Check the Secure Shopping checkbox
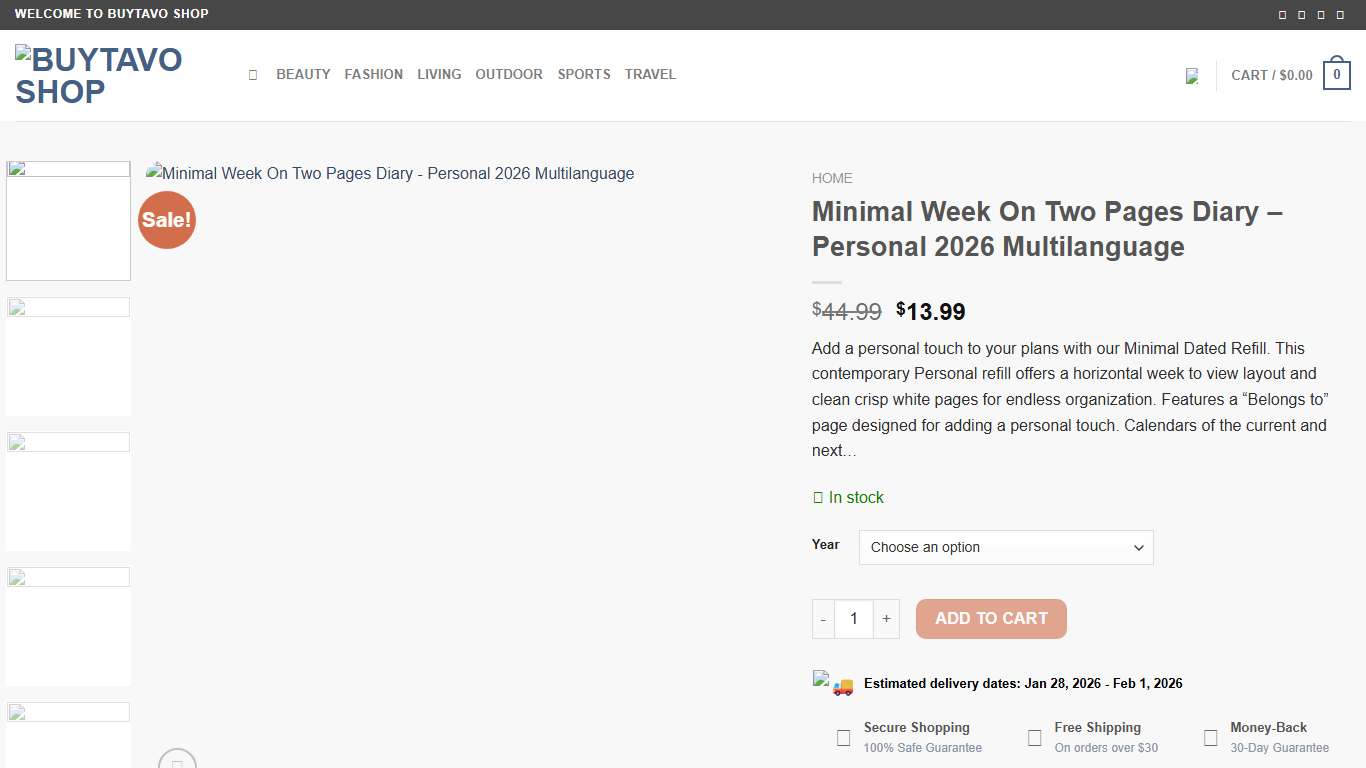Image resolution: width=1366 pixels, height=768 pixels. [843, 736]
